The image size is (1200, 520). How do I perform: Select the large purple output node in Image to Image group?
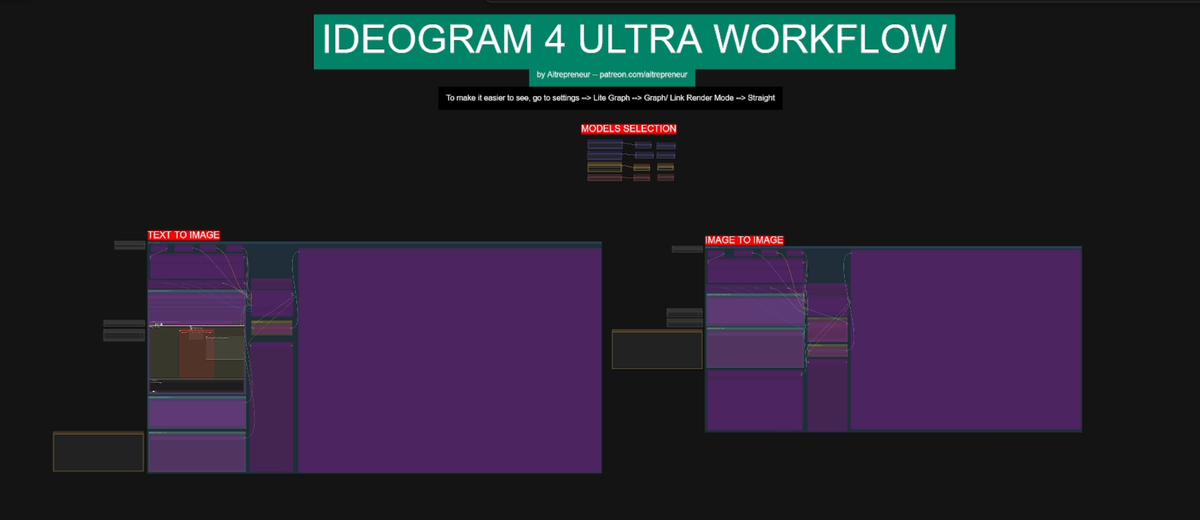pyautogui.click(x=965, y=339)
